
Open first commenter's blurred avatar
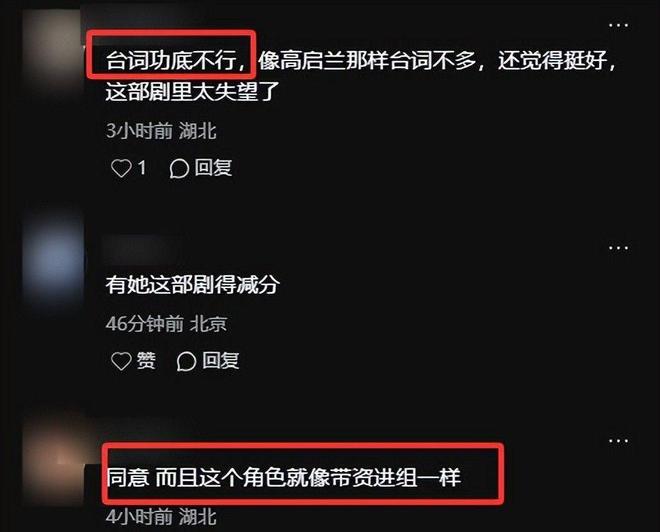pyautogui.click(x=53, y=46)
